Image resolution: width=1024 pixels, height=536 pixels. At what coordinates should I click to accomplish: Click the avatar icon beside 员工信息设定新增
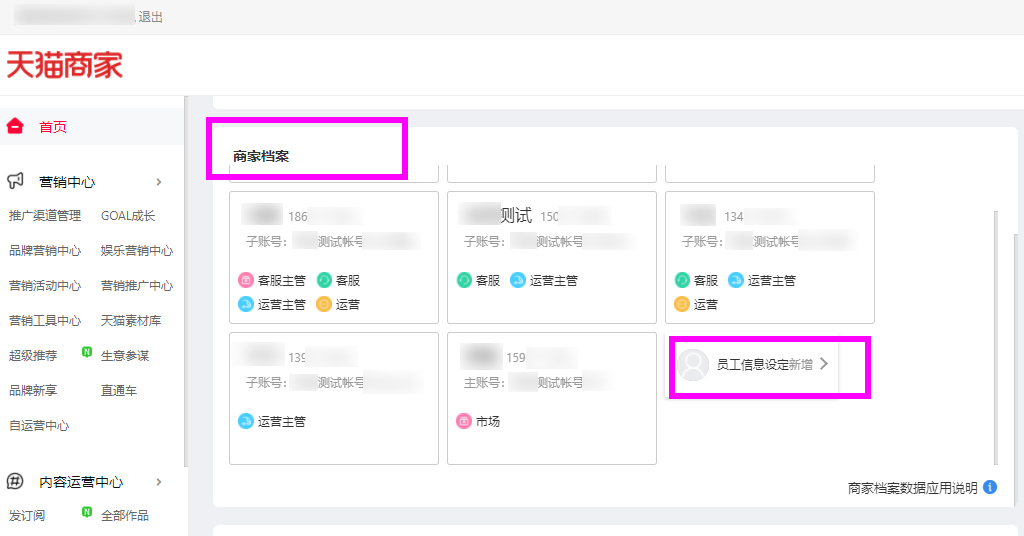pyautogui.click(x=693, y=364)
